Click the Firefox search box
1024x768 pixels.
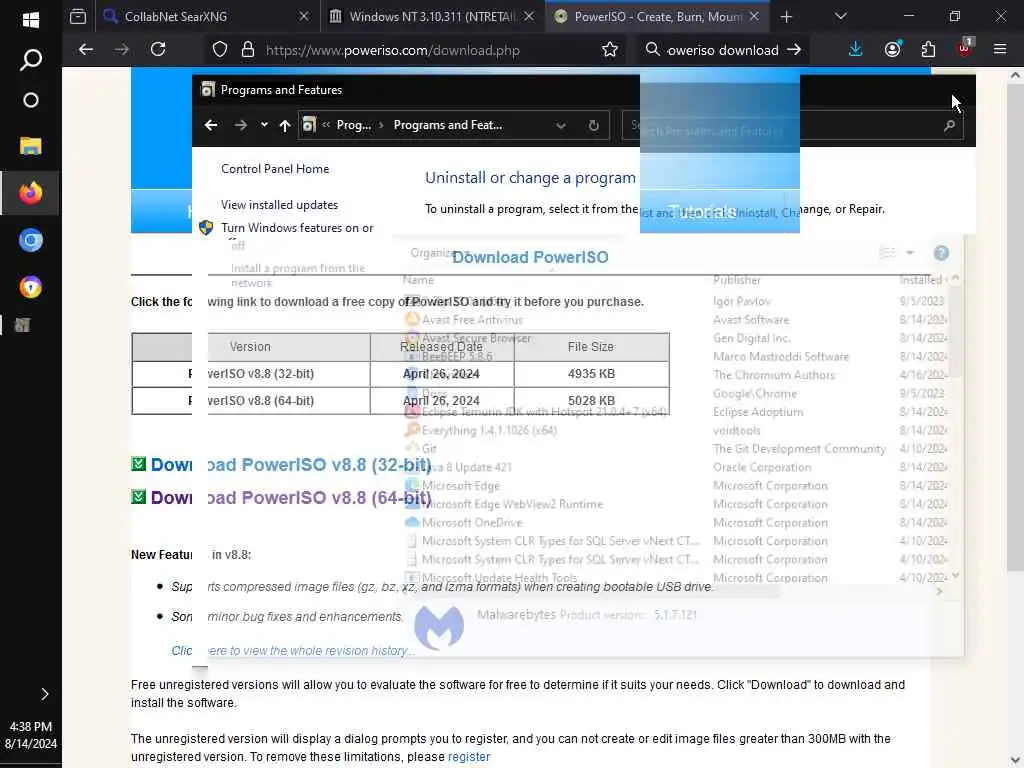tap(722, 50)
